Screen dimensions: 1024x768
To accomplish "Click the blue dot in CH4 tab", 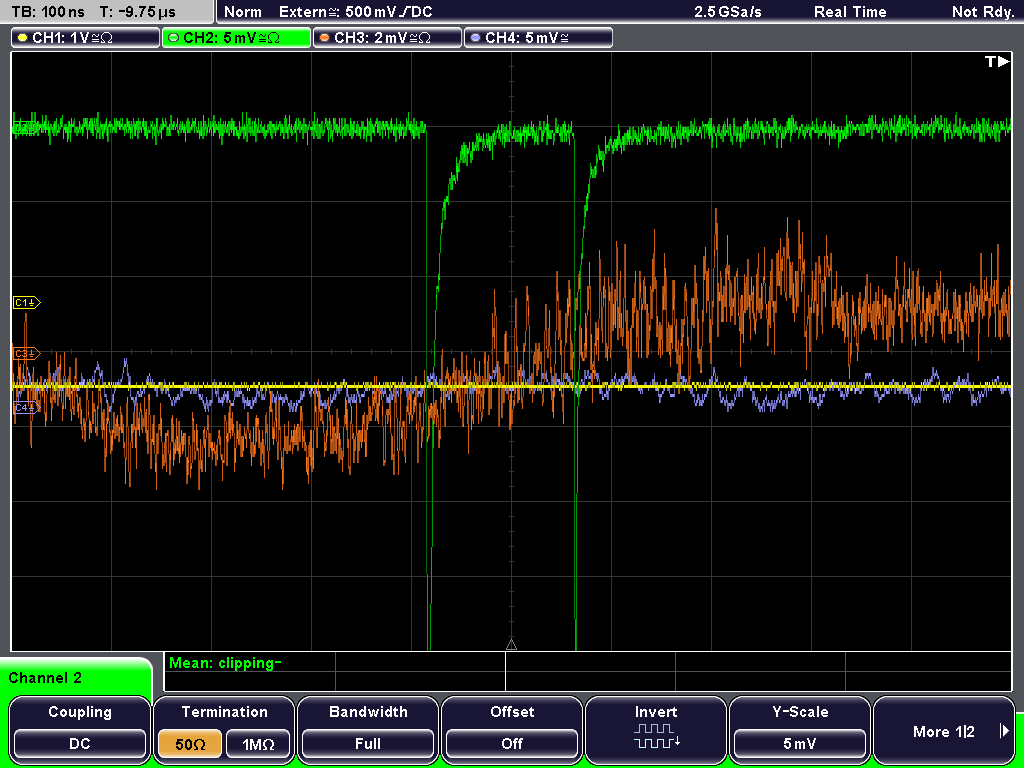I will (475, 38).
